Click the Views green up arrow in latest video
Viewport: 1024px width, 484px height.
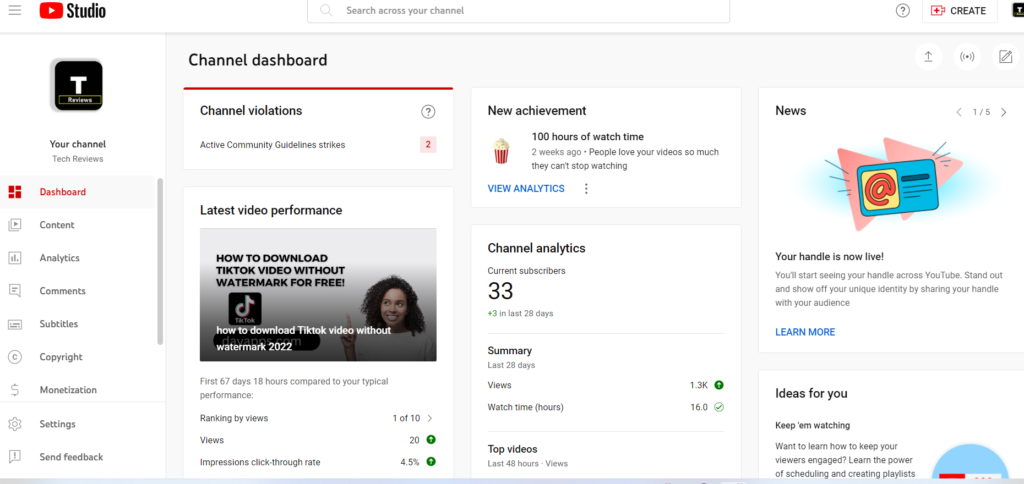coord(431,440)
